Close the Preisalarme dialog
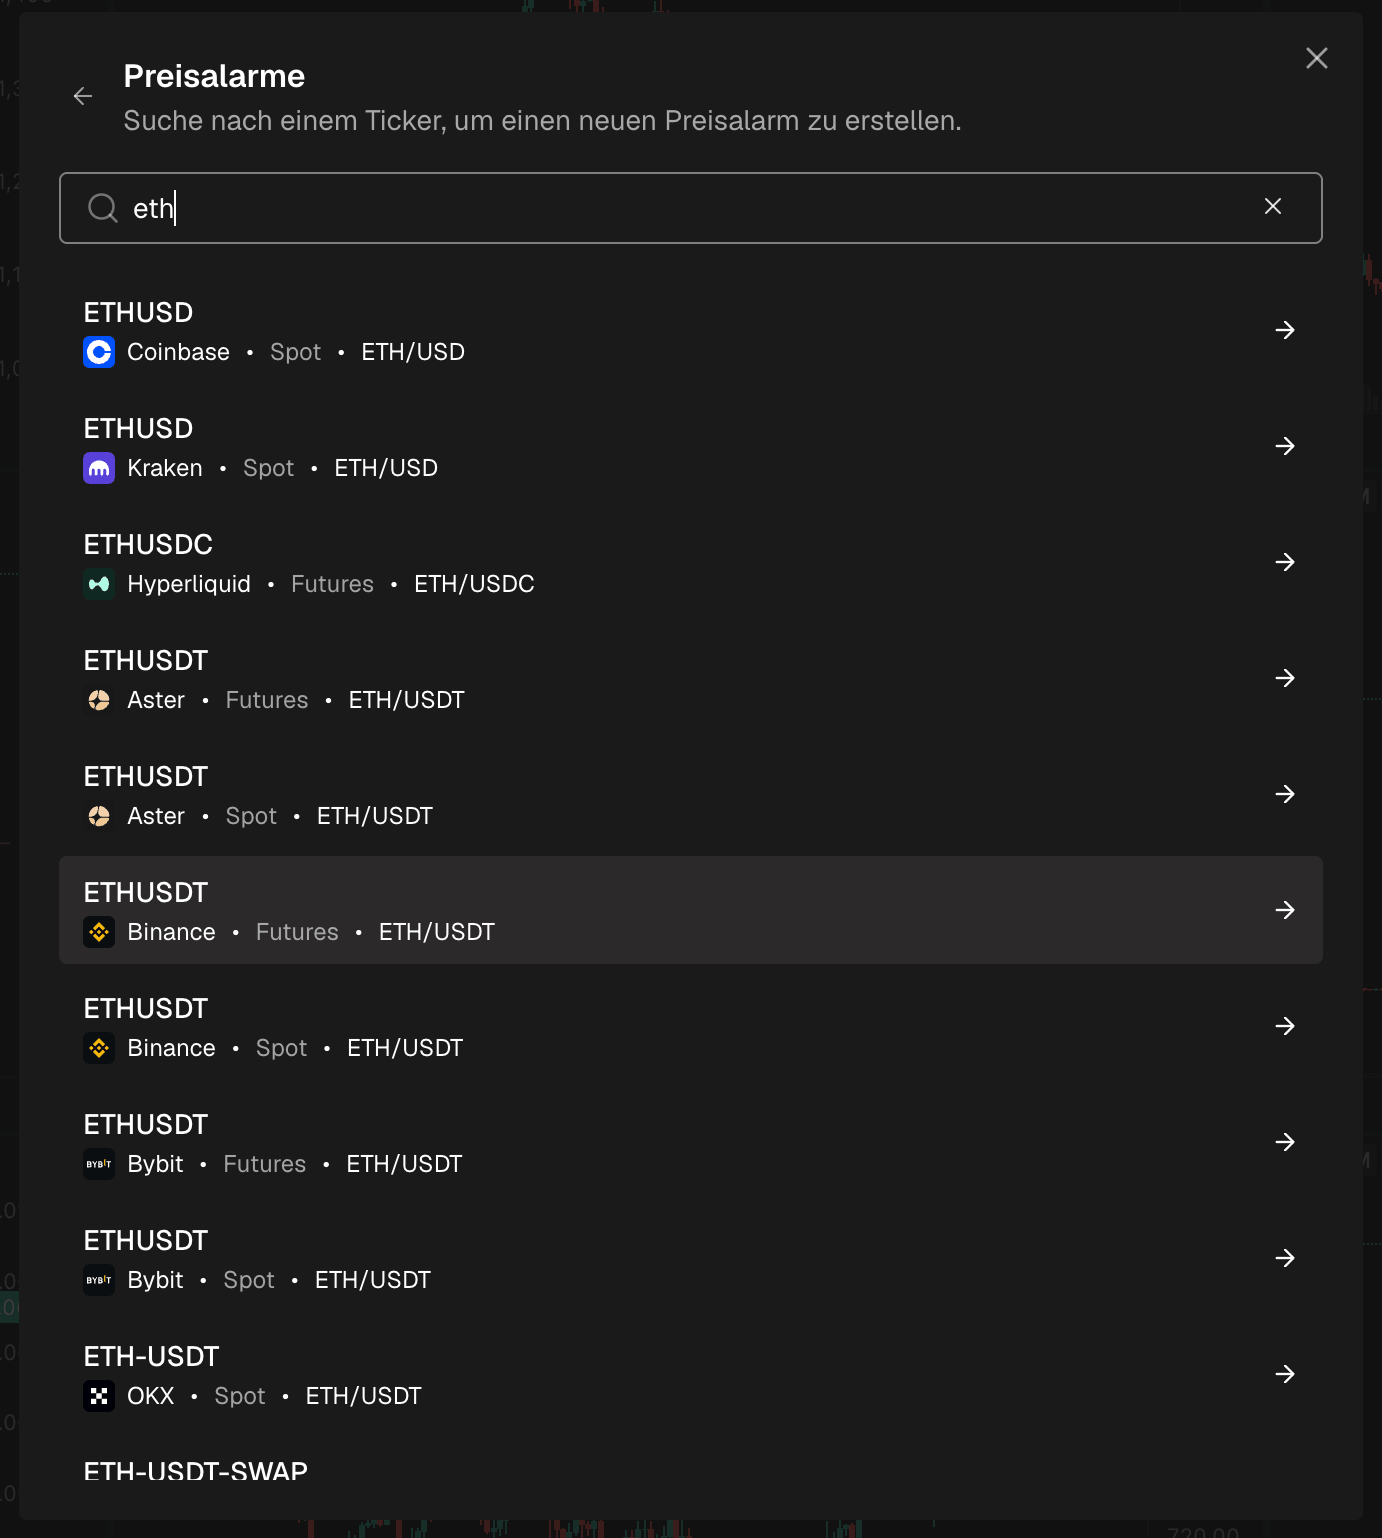Viewport: 1382px width, 1538px height. click(x=1317, y=58)
